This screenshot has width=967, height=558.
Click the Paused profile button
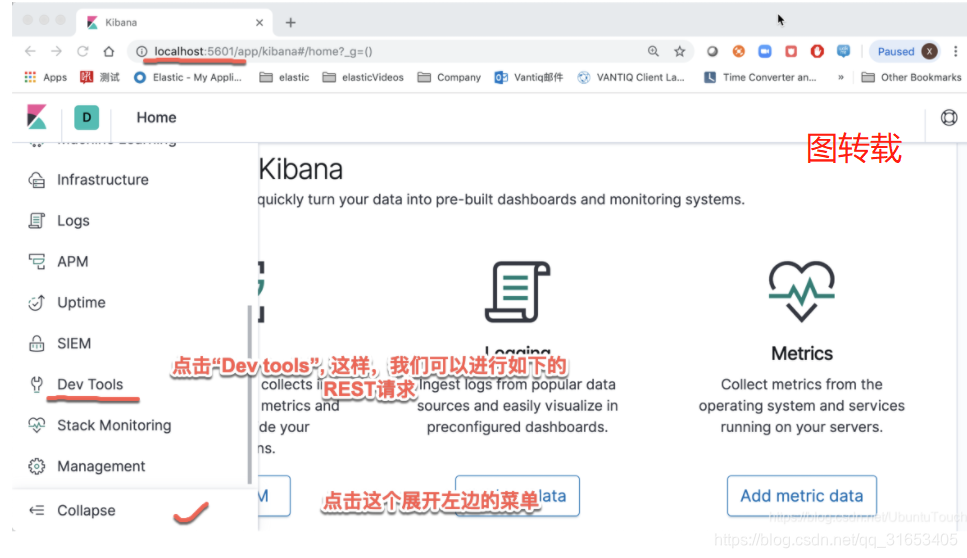pyautogui.click(x=905, y=51)
